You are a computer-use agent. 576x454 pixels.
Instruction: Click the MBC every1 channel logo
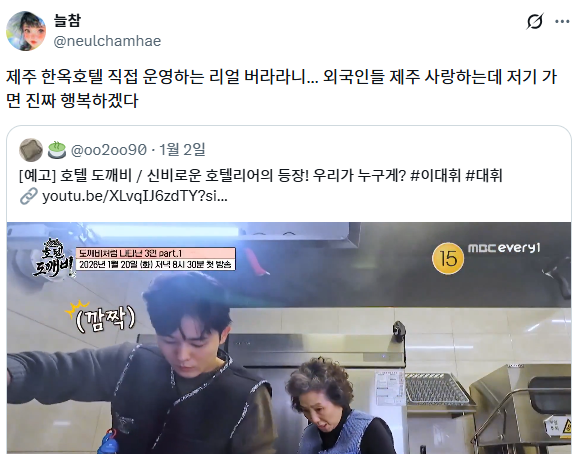(x=504, y=248)
